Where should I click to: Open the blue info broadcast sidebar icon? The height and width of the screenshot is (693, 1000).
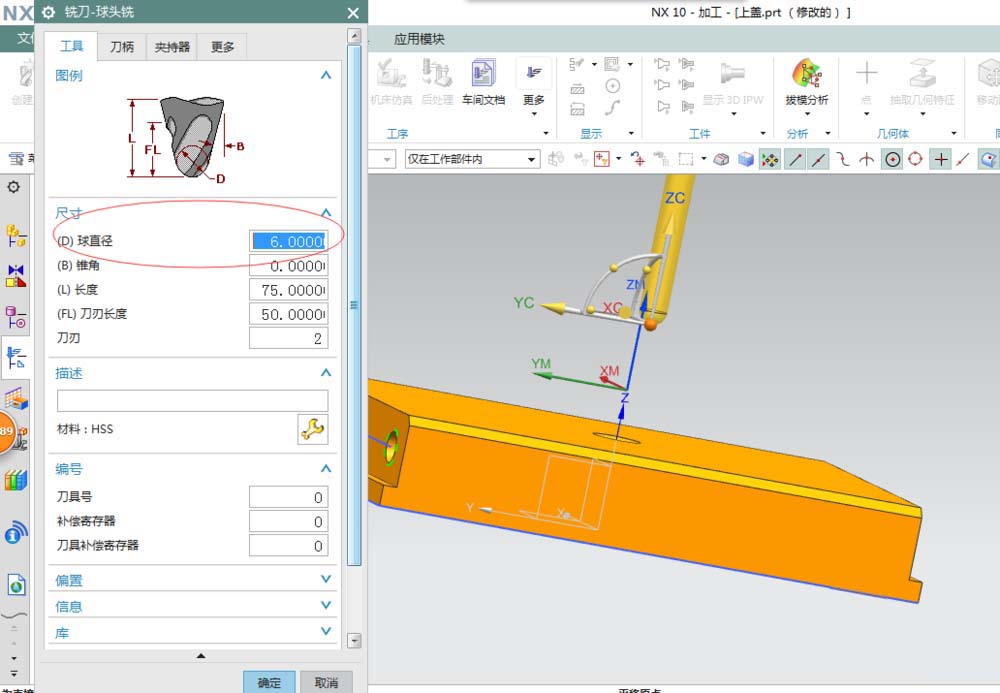[x=15, y=532]
